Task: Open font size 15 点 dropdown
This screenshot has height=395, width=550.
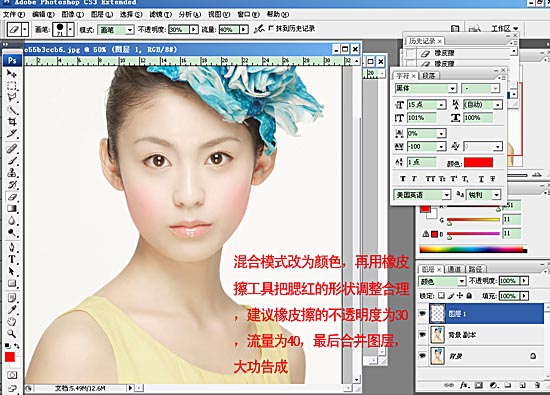Action: point(441,105)
